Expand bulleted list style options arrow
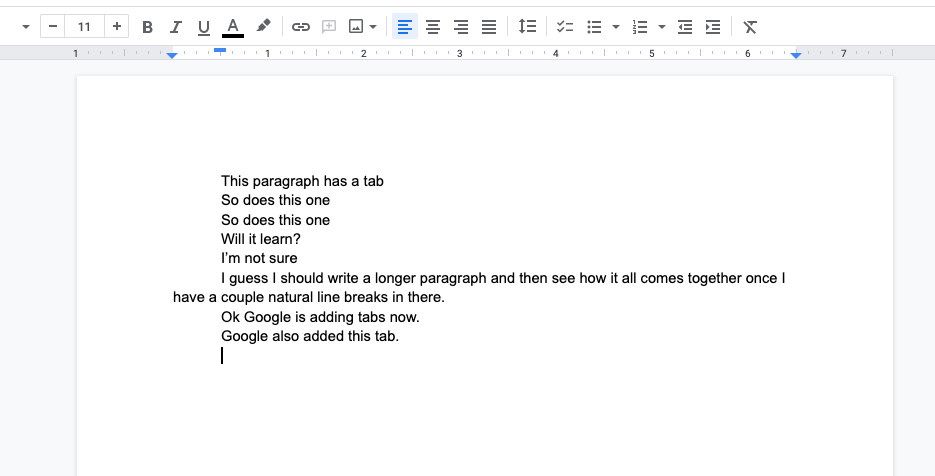The image size is (935, 476). (x=616, y=27)
